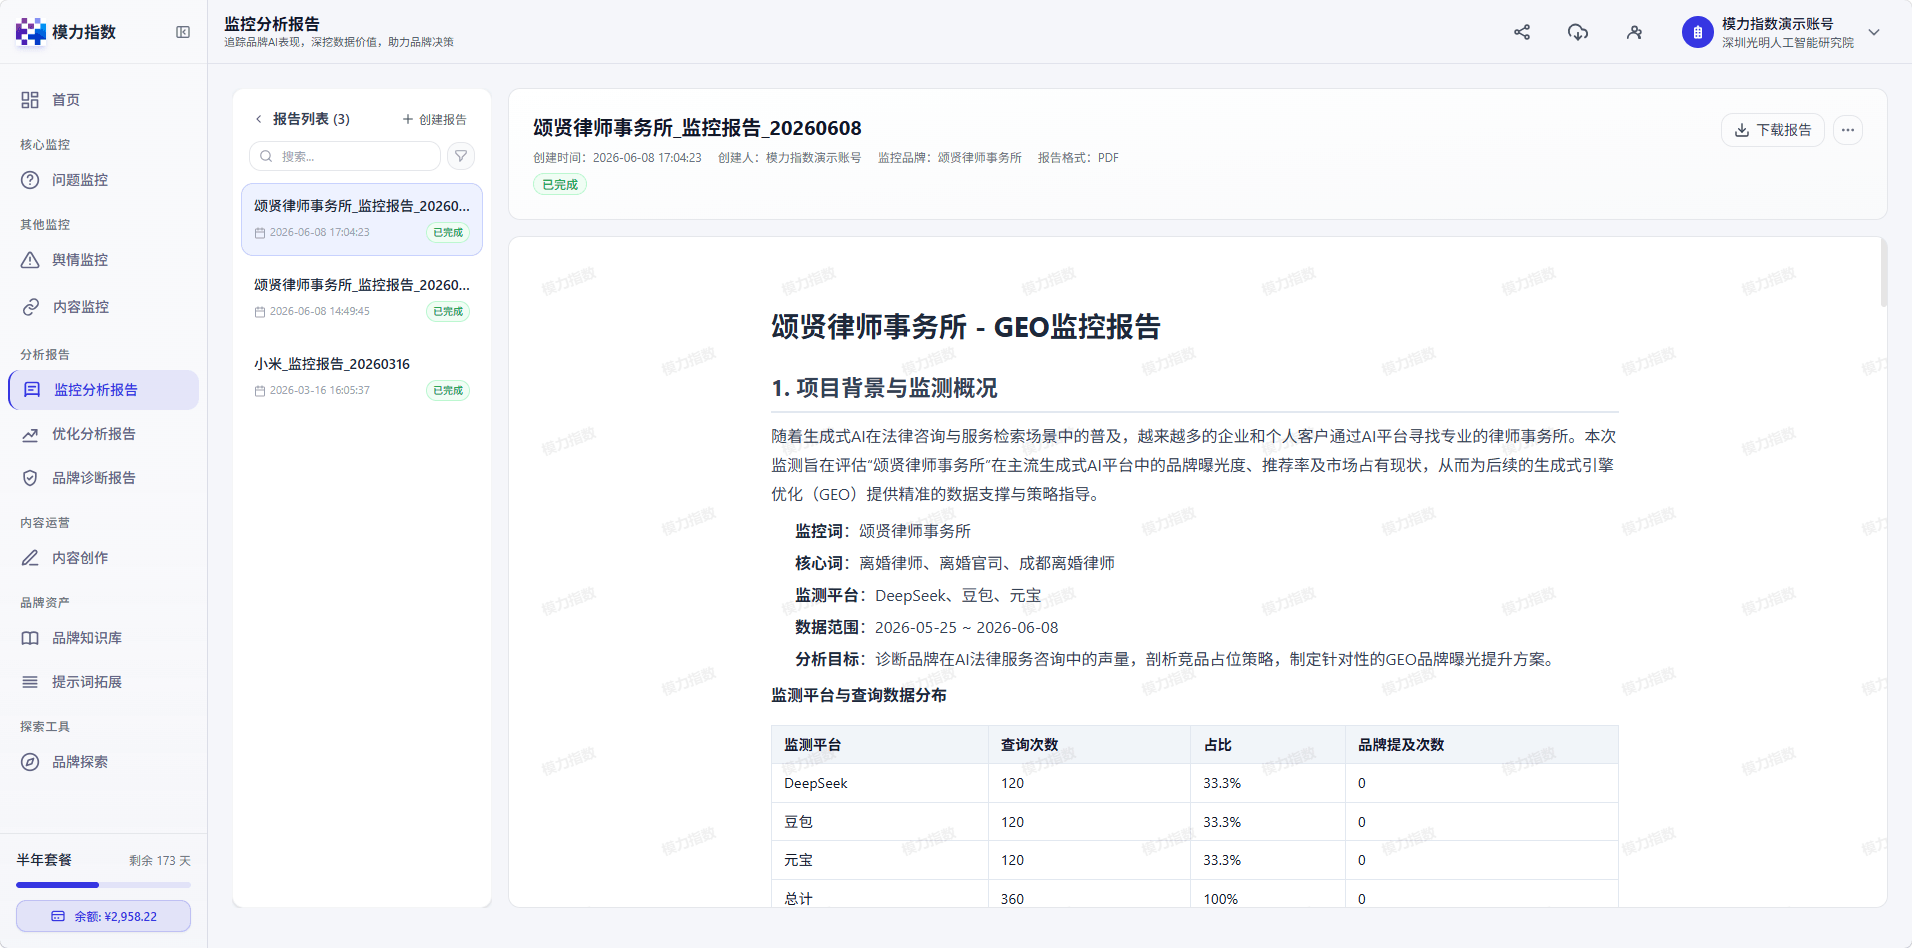Viewport: 1912px width, 948px height.
Task: Click the 半年套餐 progress bar
Action: pyautogui.click(x=104, y=885)
